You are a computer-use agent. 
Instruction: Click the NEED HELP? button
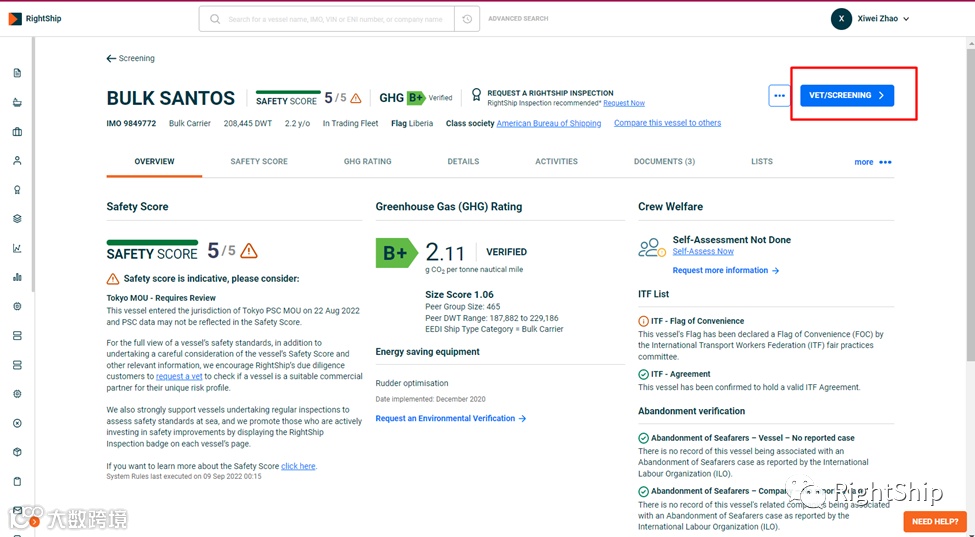pyautogui.click(x=935, y=521)
